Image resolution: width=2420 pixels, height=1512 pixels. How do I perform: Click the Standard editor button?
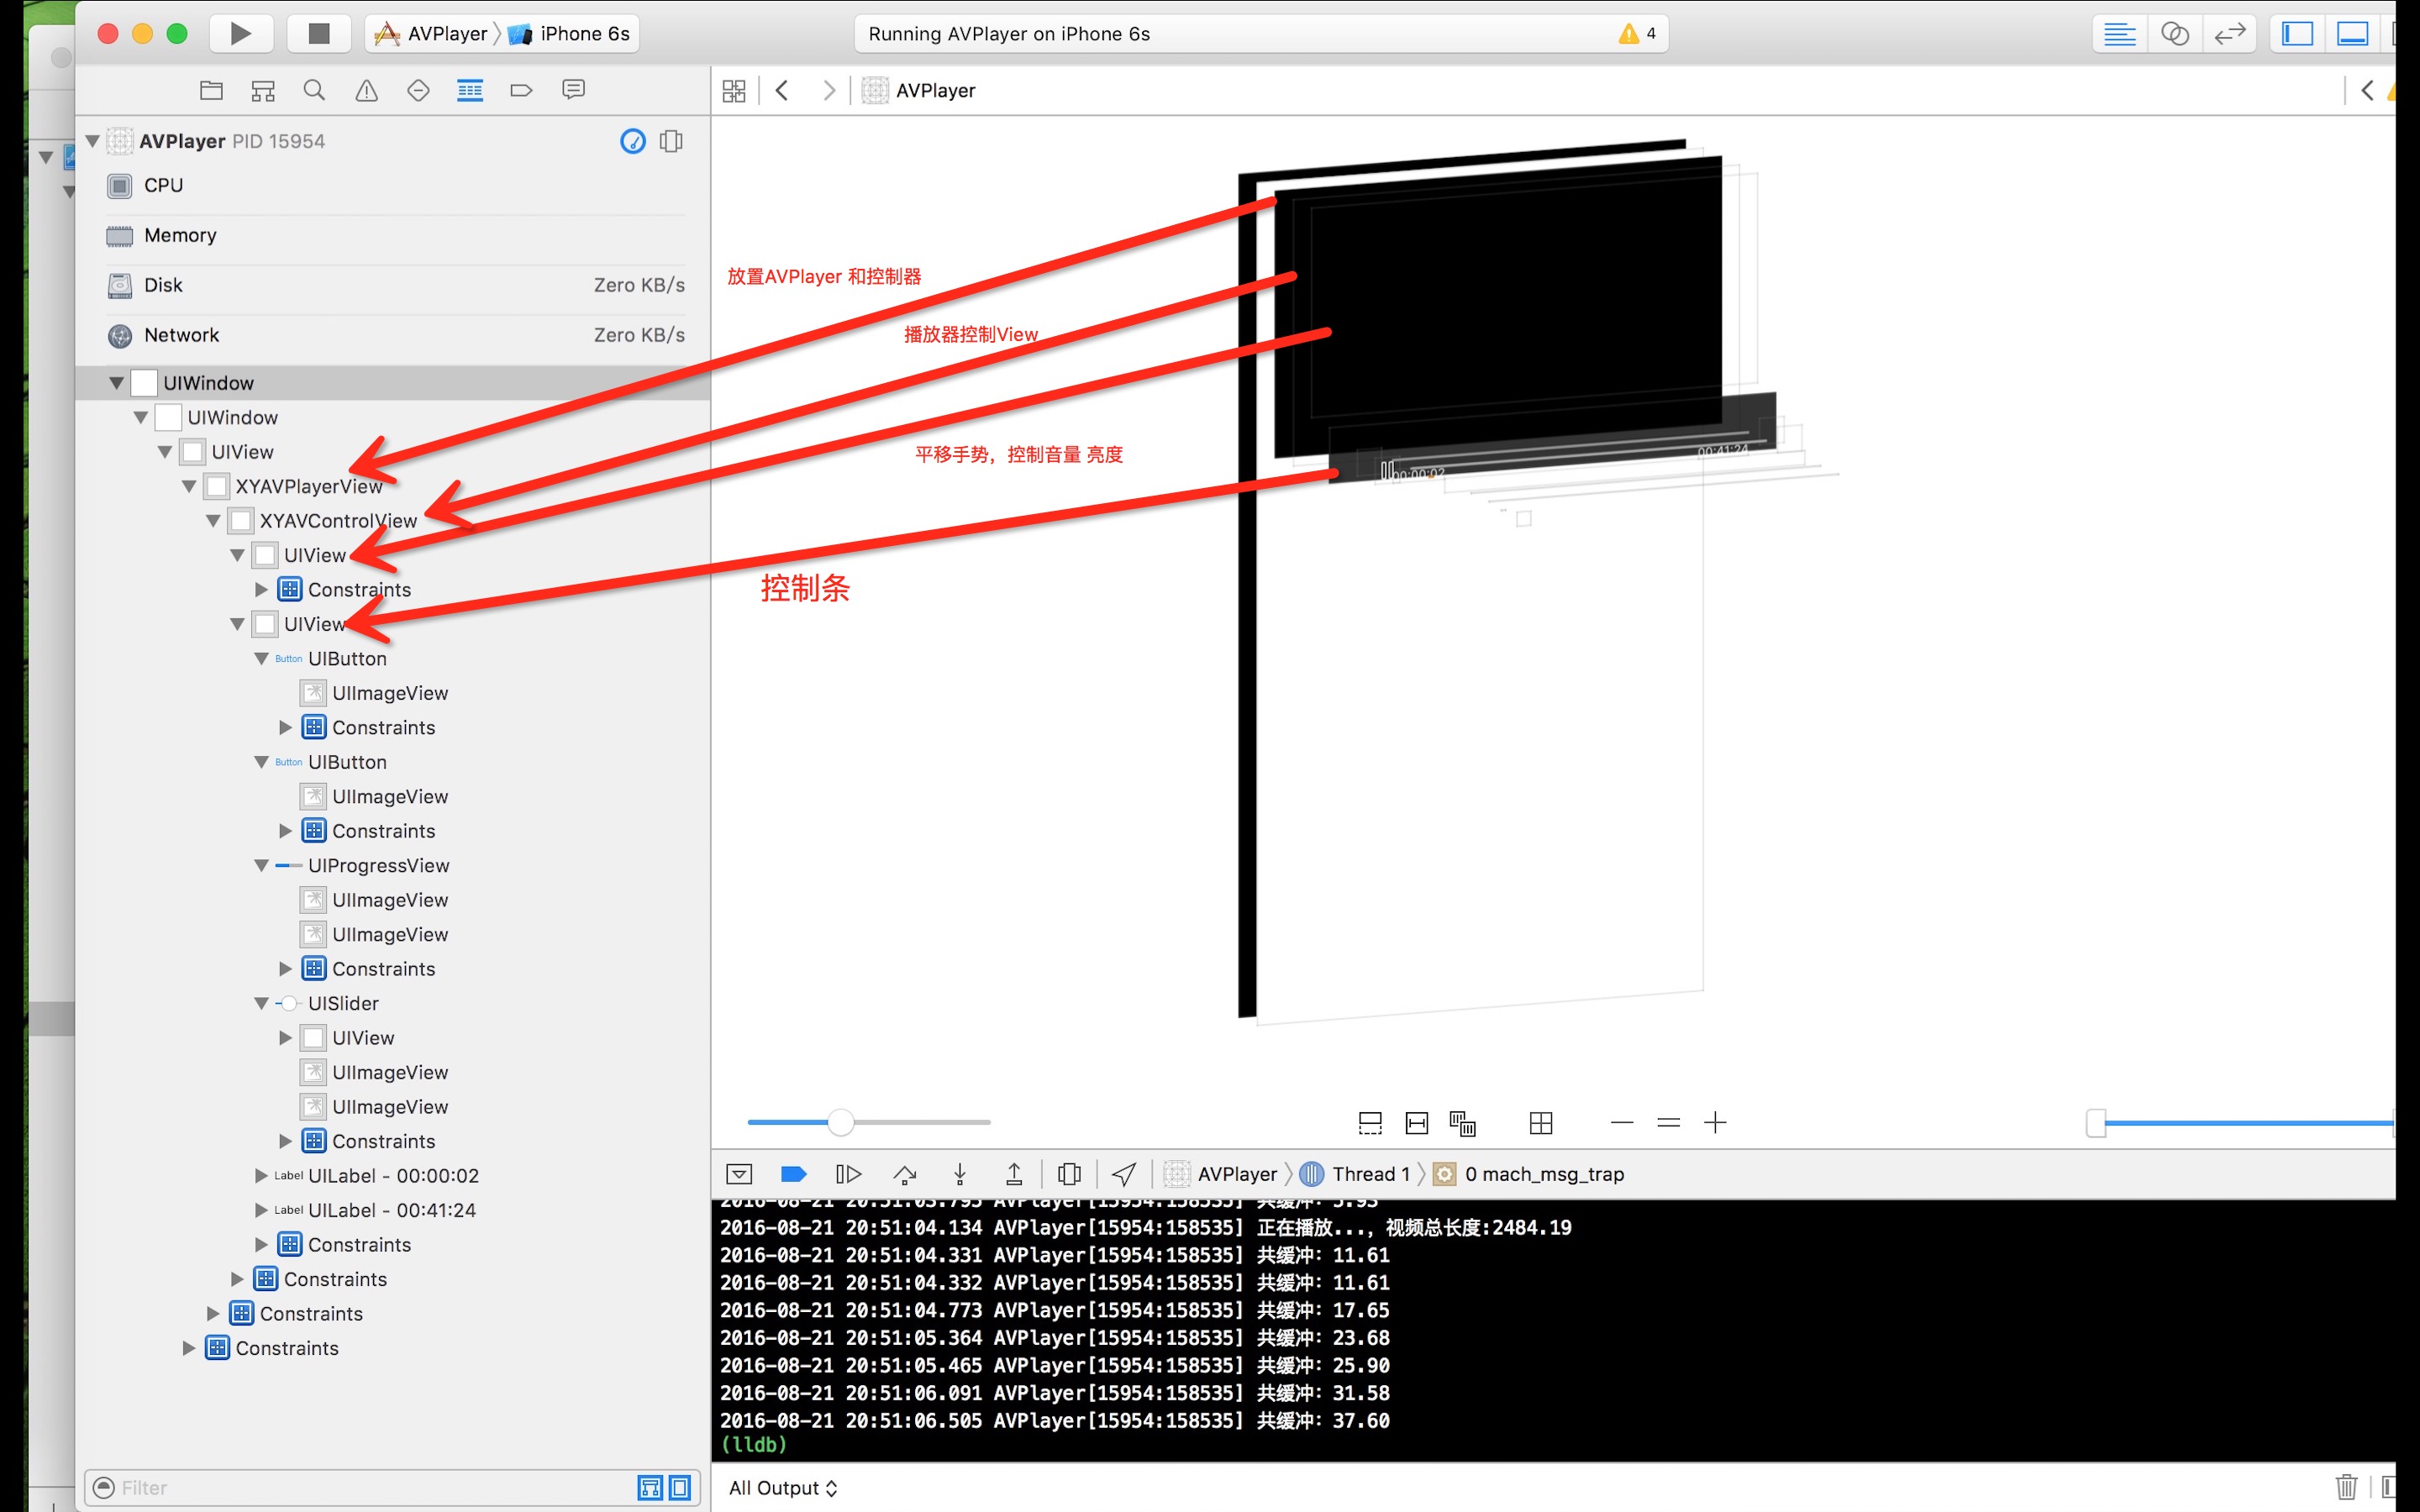click(2119, 34)
